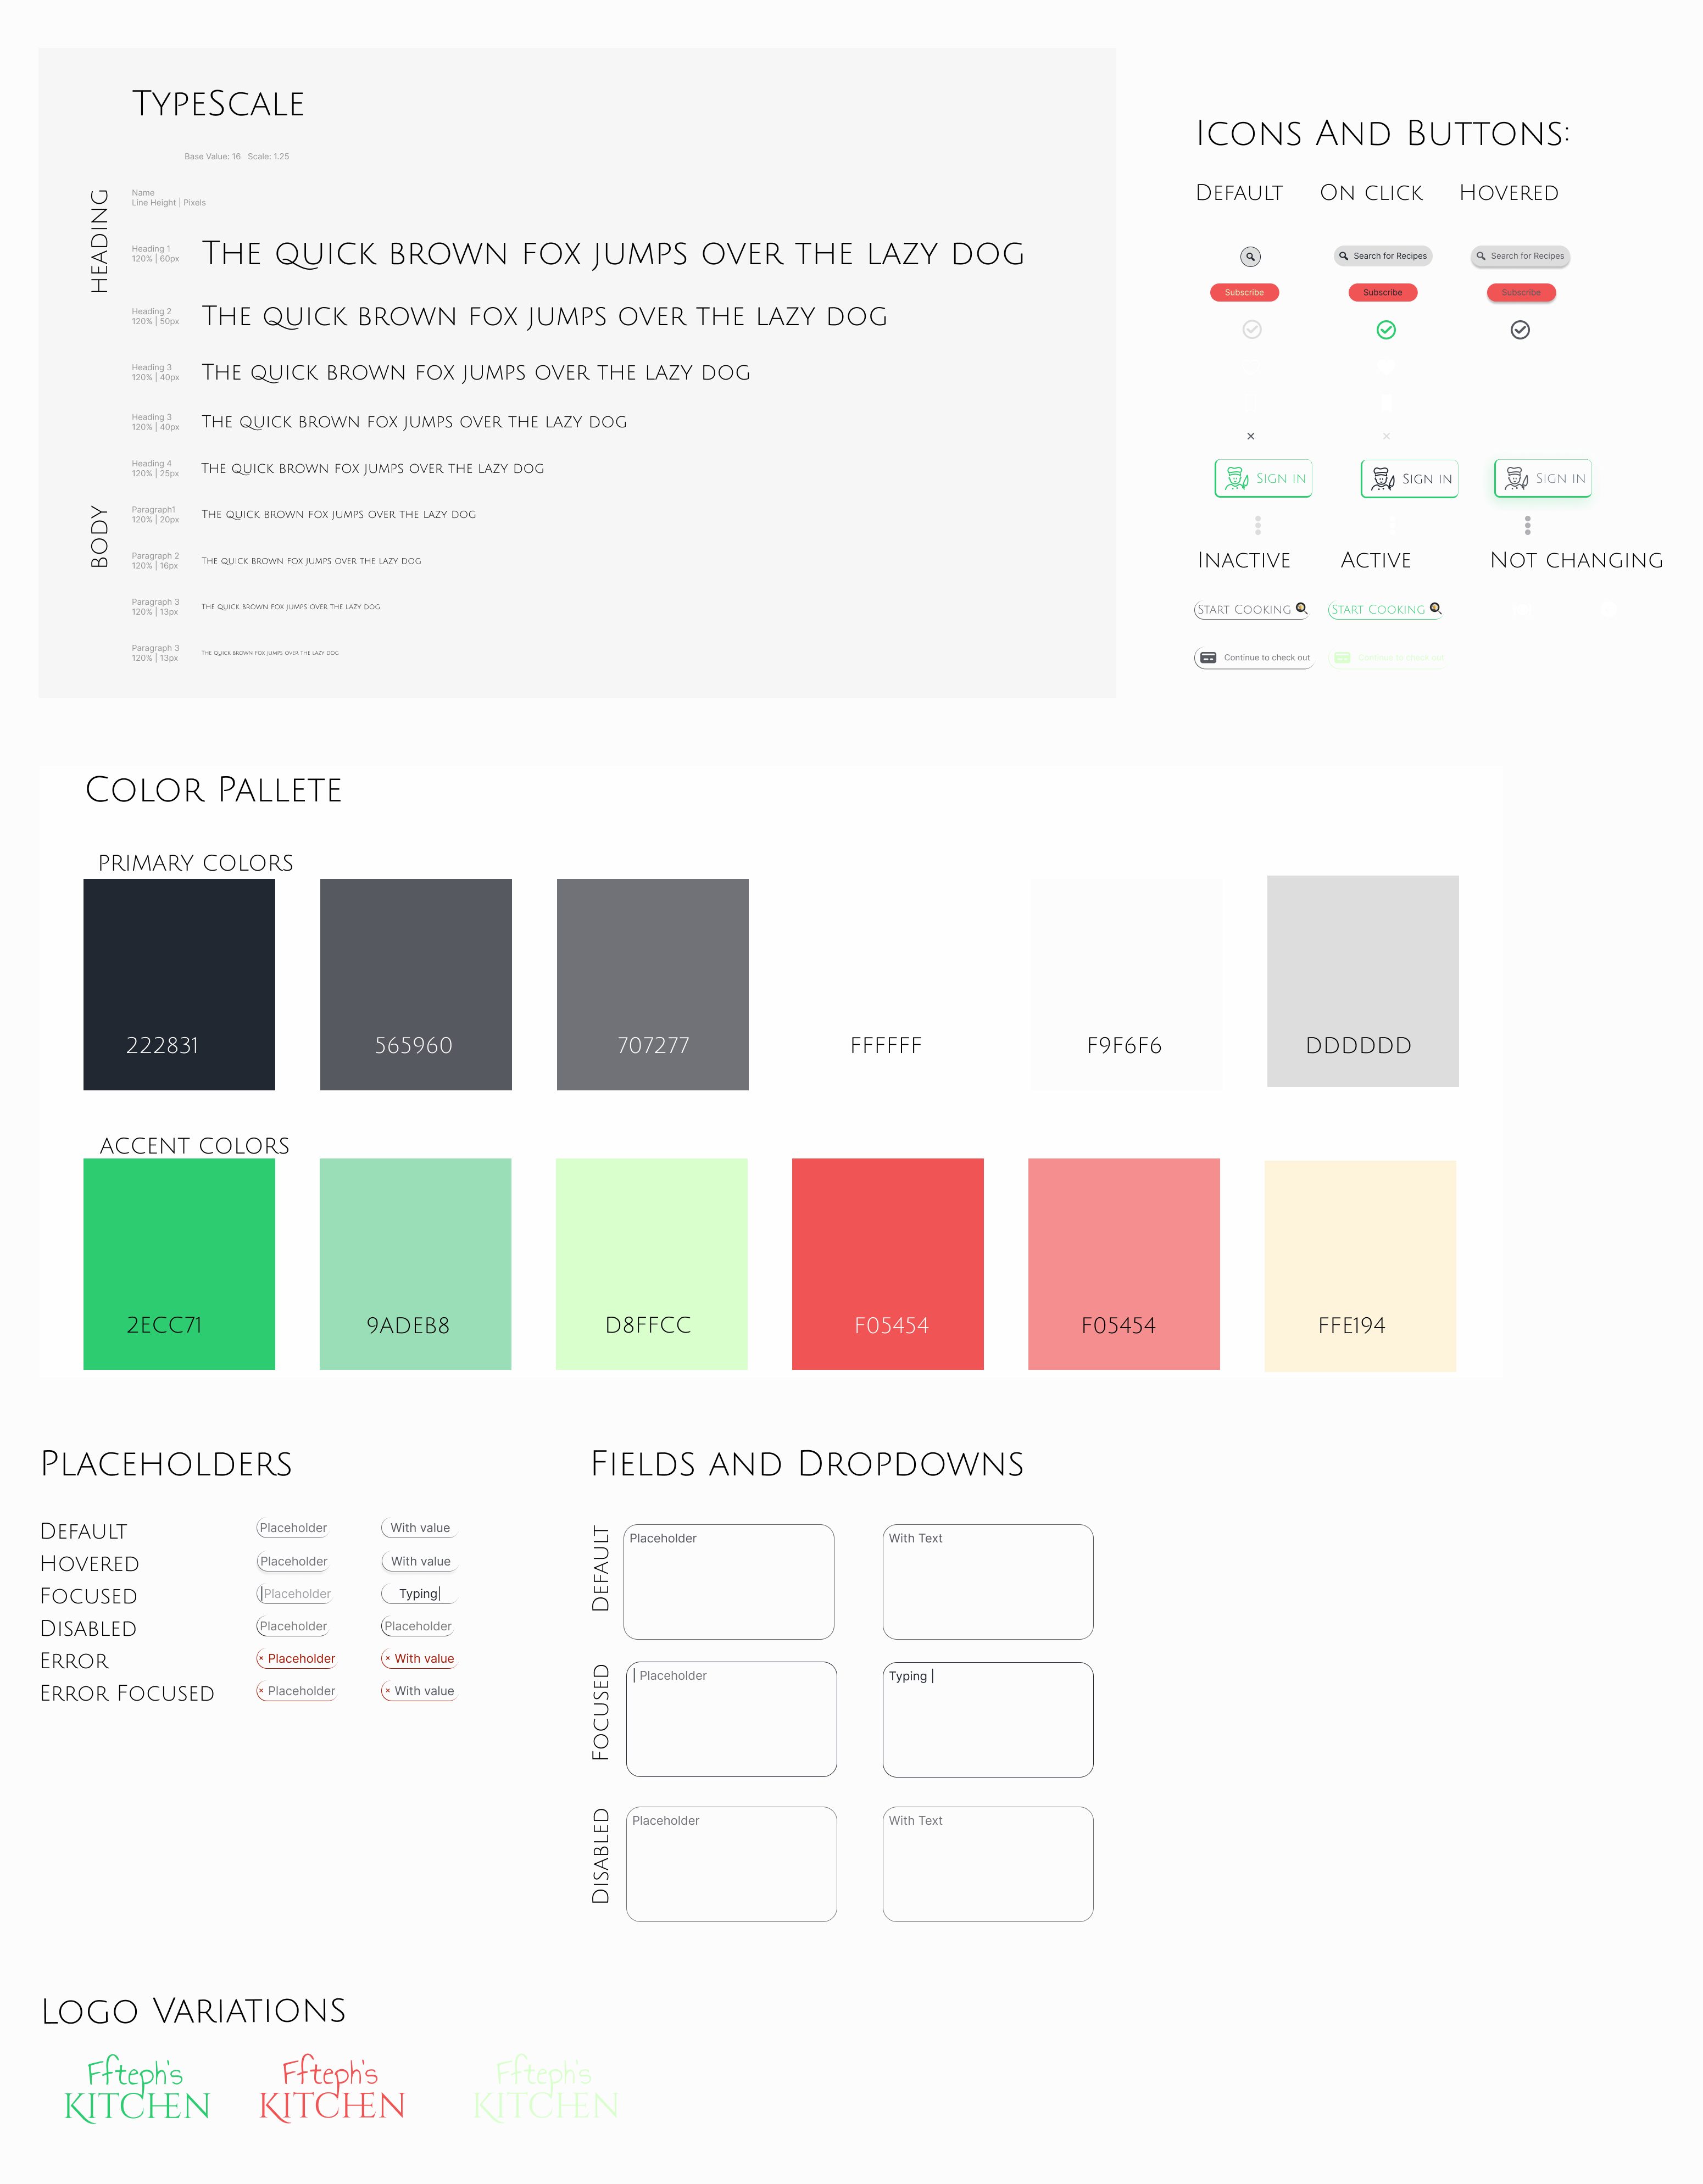1703x2184 pixels.
Task: Open the Disabled dropdown with Placeholder text
Action: [x=731, y=1863]
